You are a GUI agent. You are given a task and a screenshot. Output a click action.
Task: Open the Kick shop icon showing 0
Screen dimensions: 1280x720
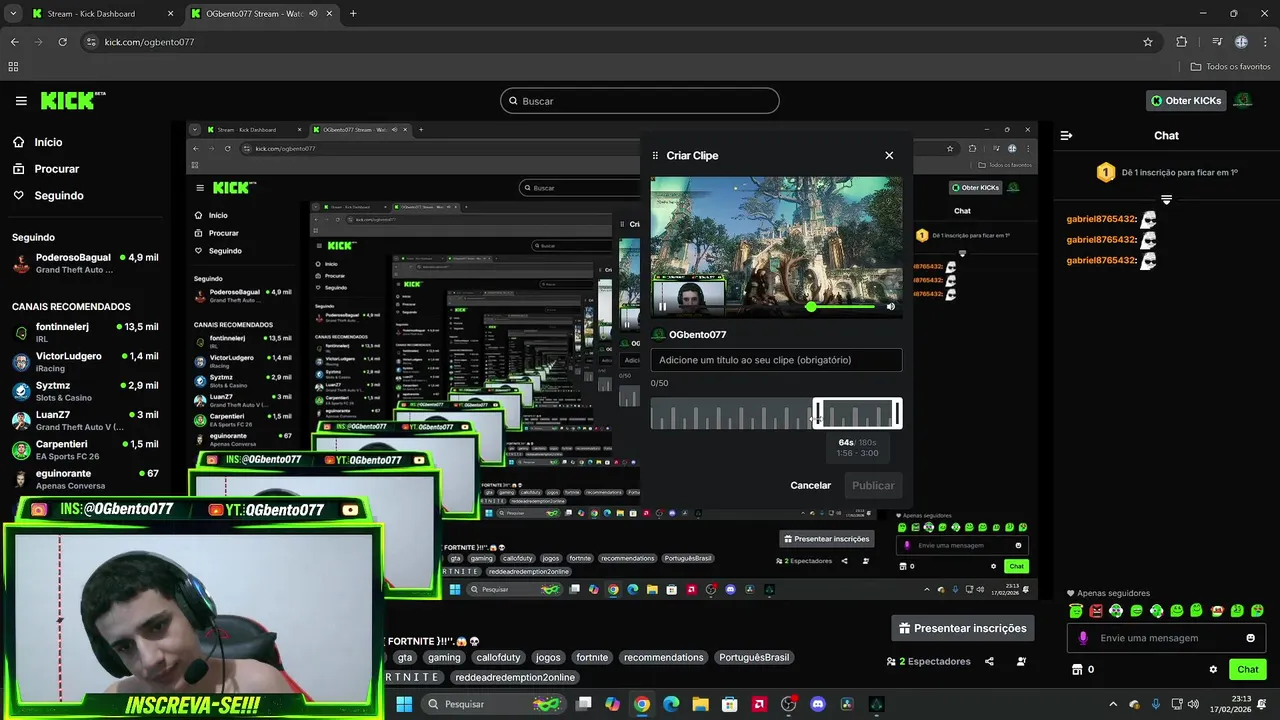1083,669
